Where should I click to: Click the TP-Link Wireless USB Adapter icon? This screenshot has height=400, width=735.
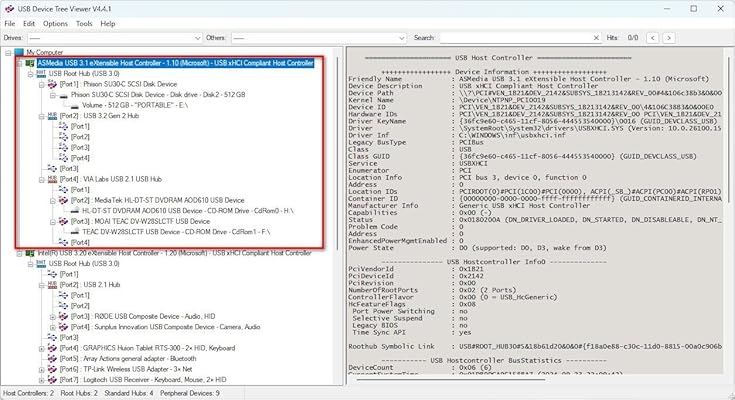[53, 369]
